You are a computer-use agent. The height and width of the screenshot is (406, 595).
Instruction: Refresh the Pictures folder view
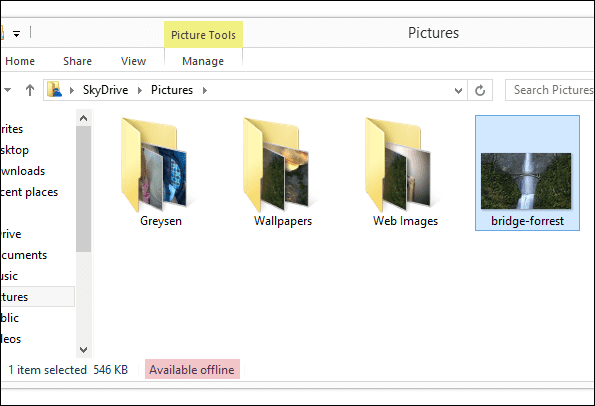[x=480, y=90]
